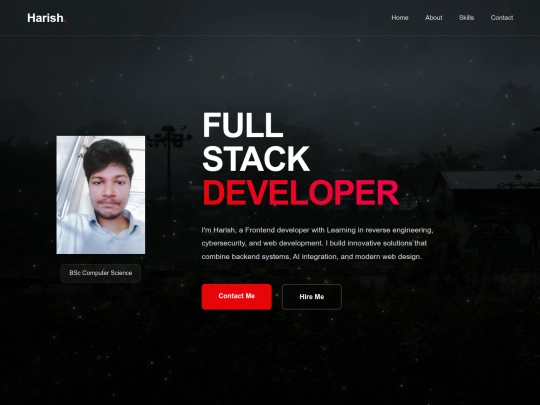Select the BSc Computer Science badge
540x405 pixels.
101,273
